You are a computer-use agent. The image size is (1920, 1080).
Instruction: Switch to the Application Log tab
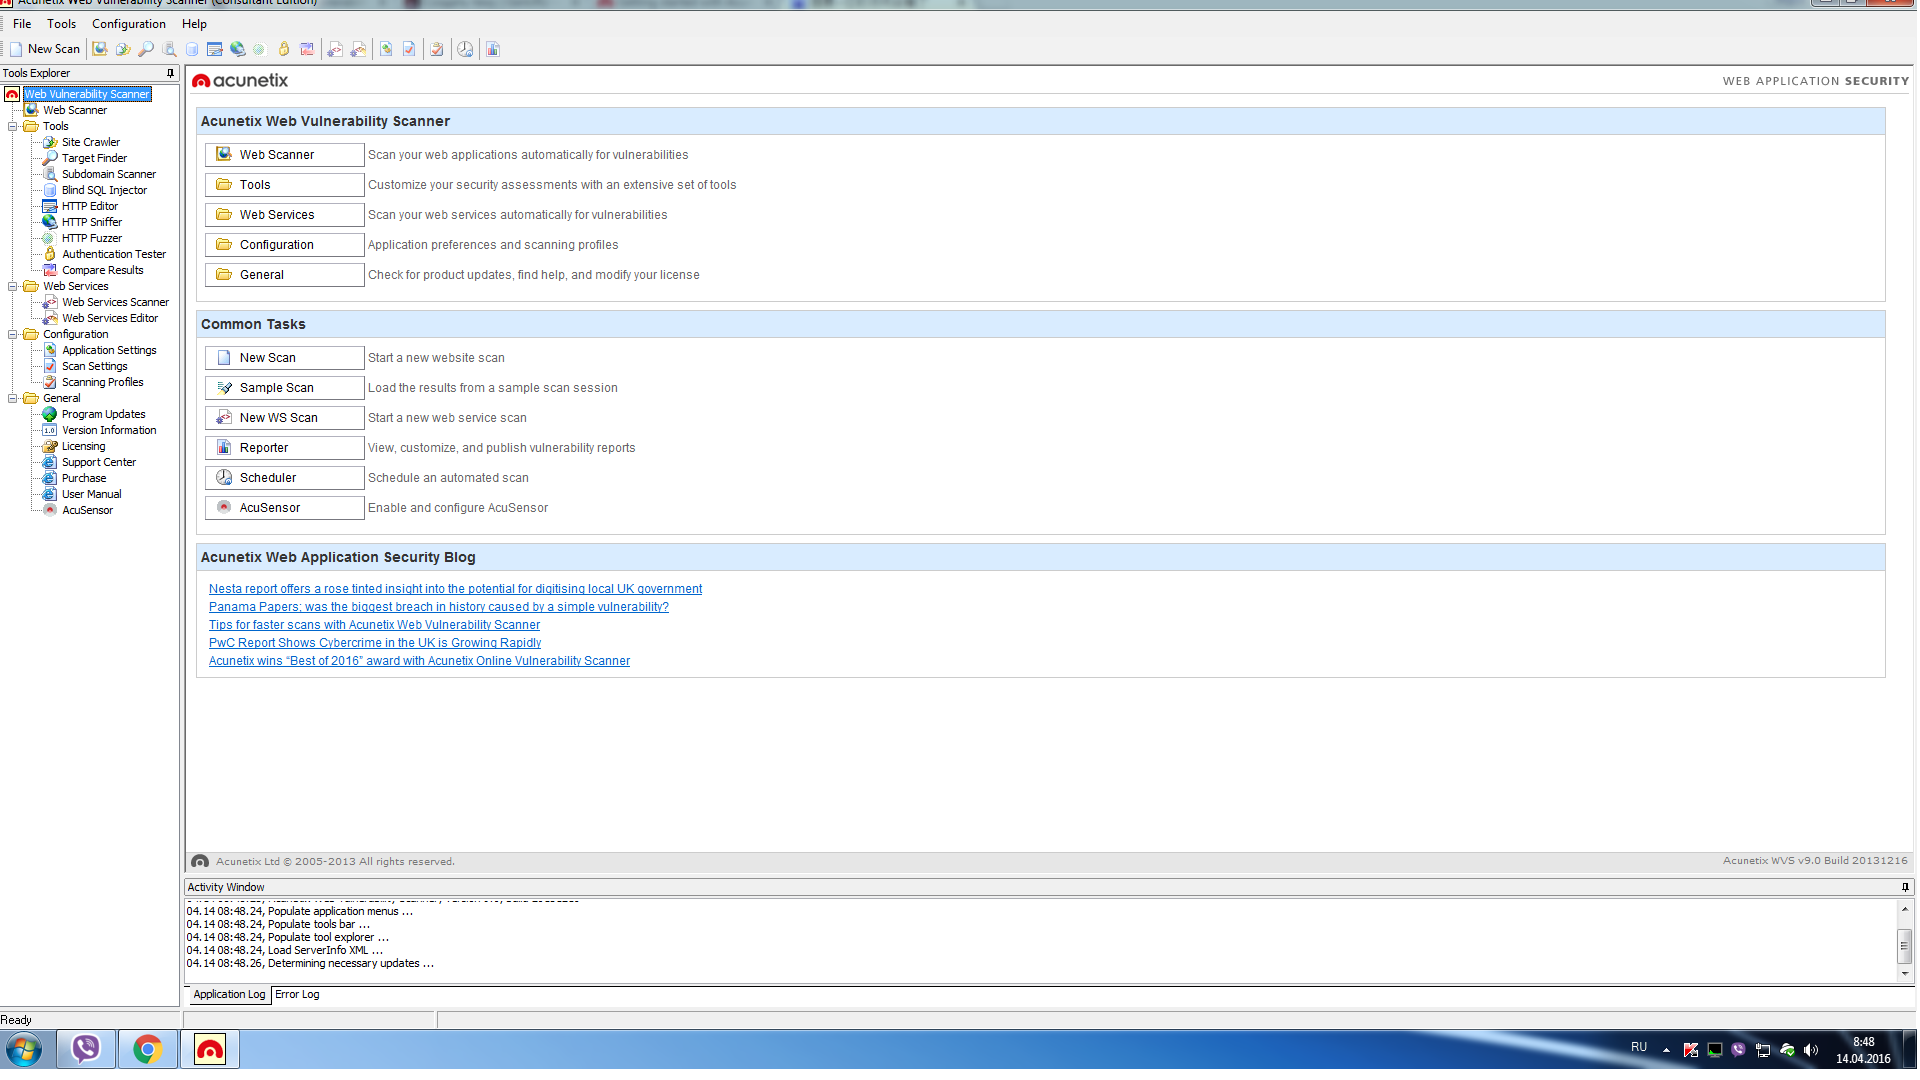coord(229,994)
